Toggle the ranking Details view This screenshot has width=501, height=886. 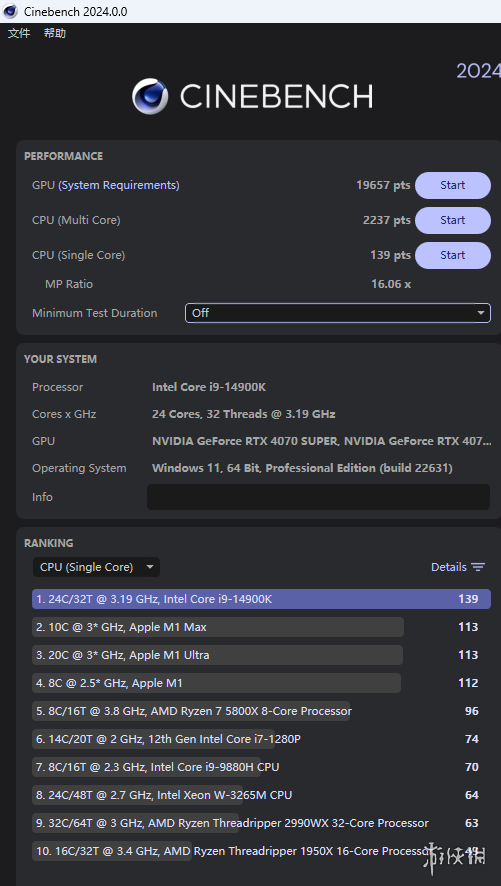tap(458, 567)
